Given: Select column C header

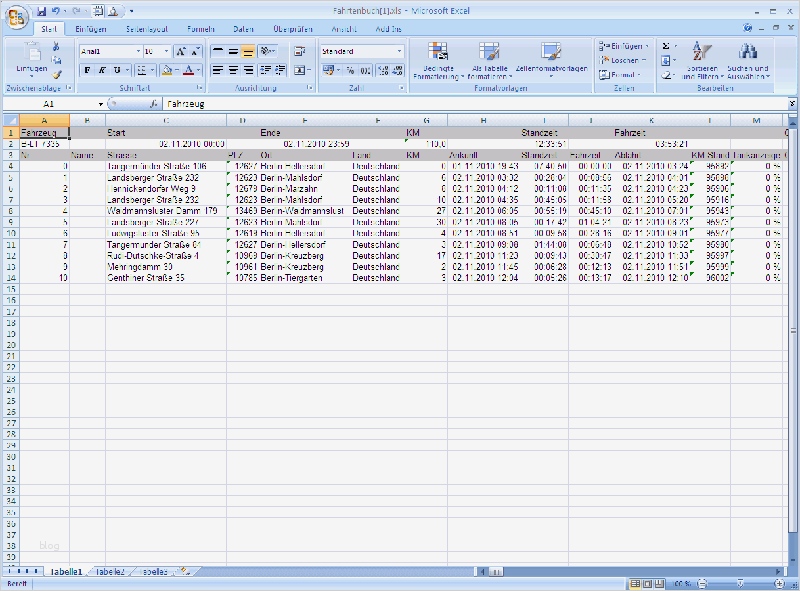Looking at the screenshot, I should point(166,120).
